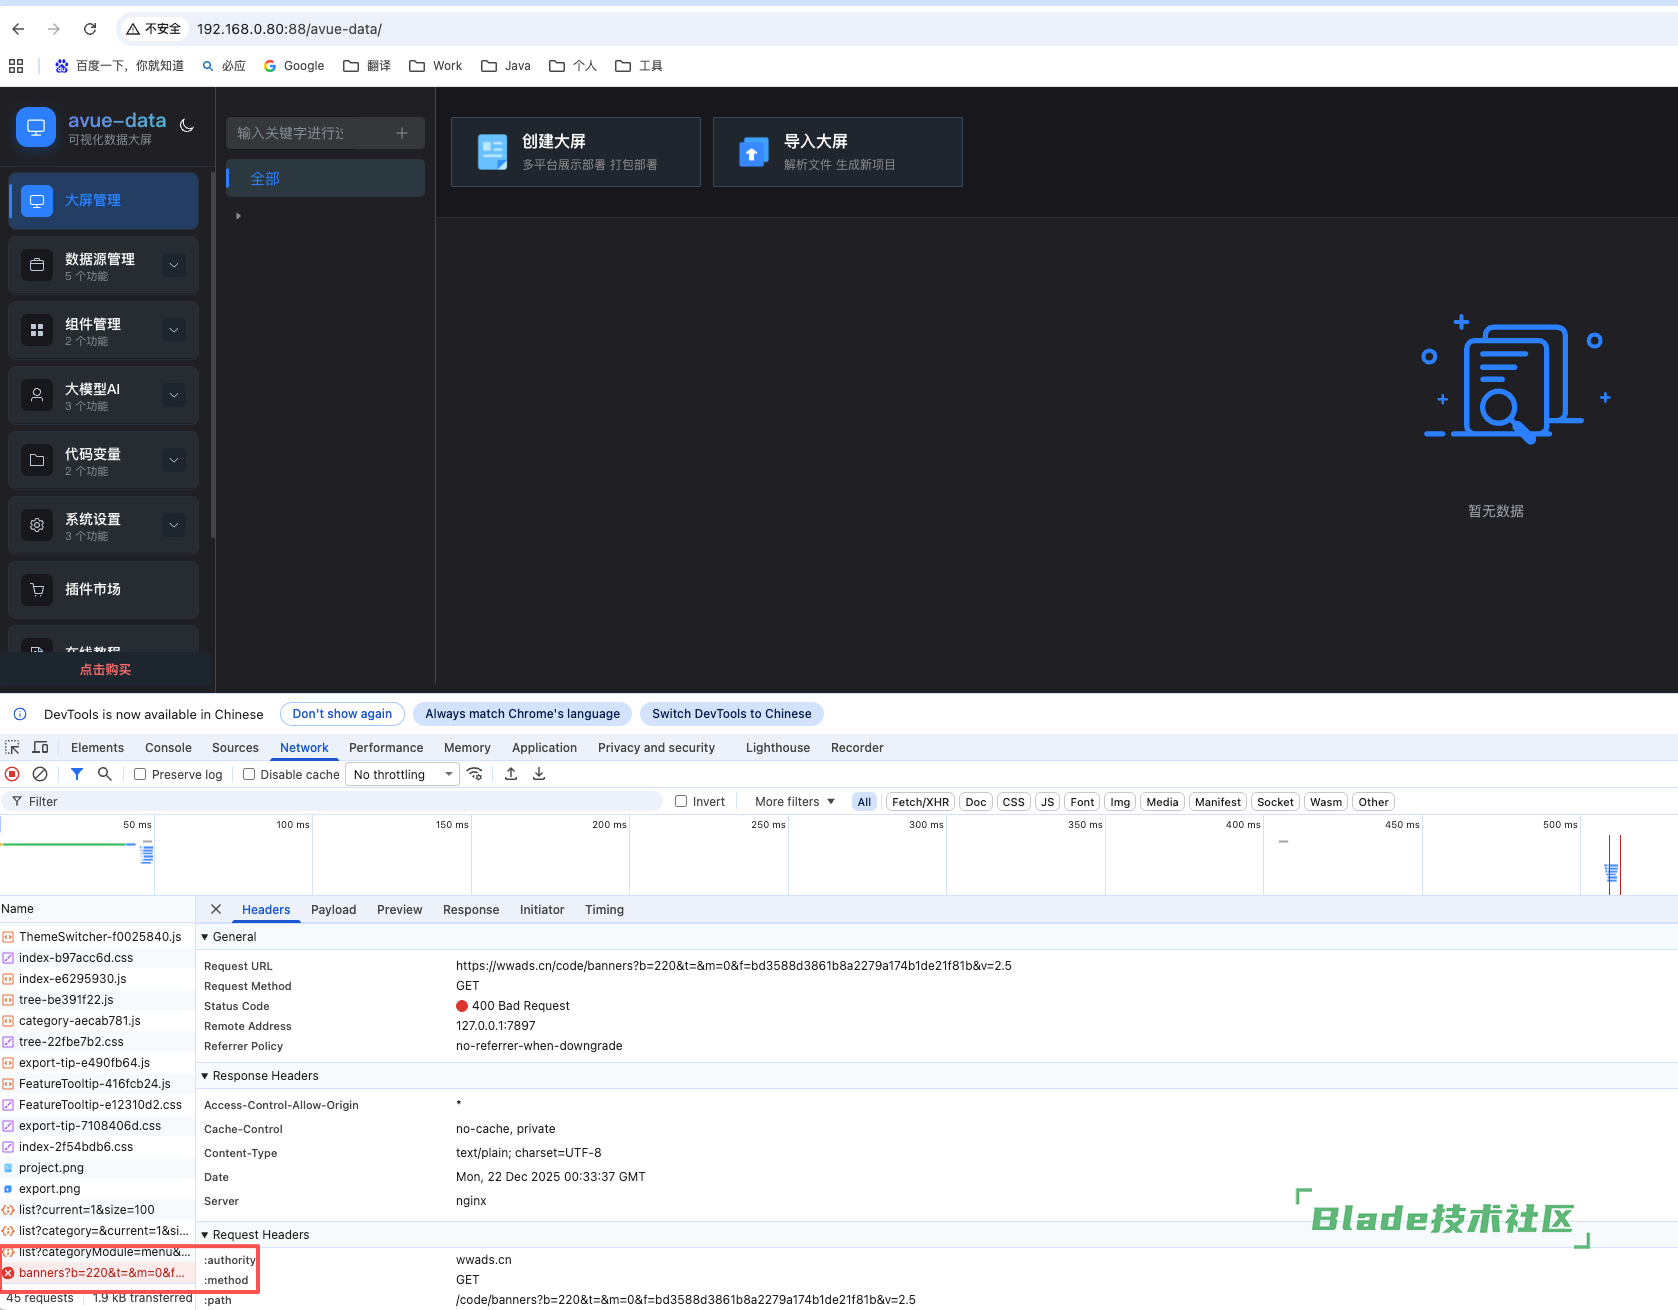Viewport: 1678px width, 1310px height.
Task: Click Switch DevTools to Chinese button
Action: click(x=731, y=714)
